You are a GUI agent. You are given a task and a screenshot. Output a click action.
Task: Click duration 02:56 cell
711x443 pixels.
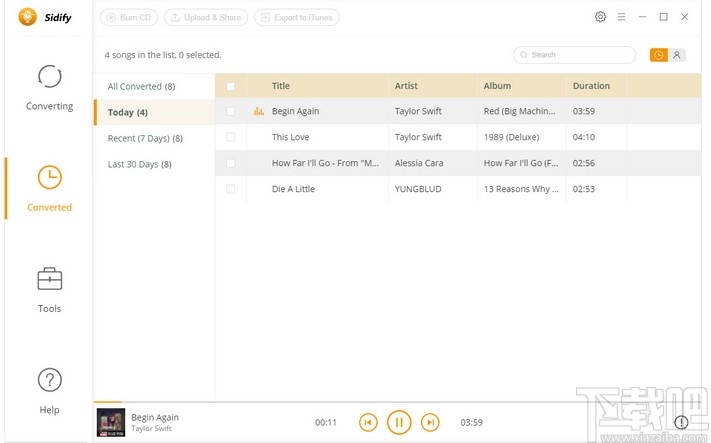pos(584,163)
